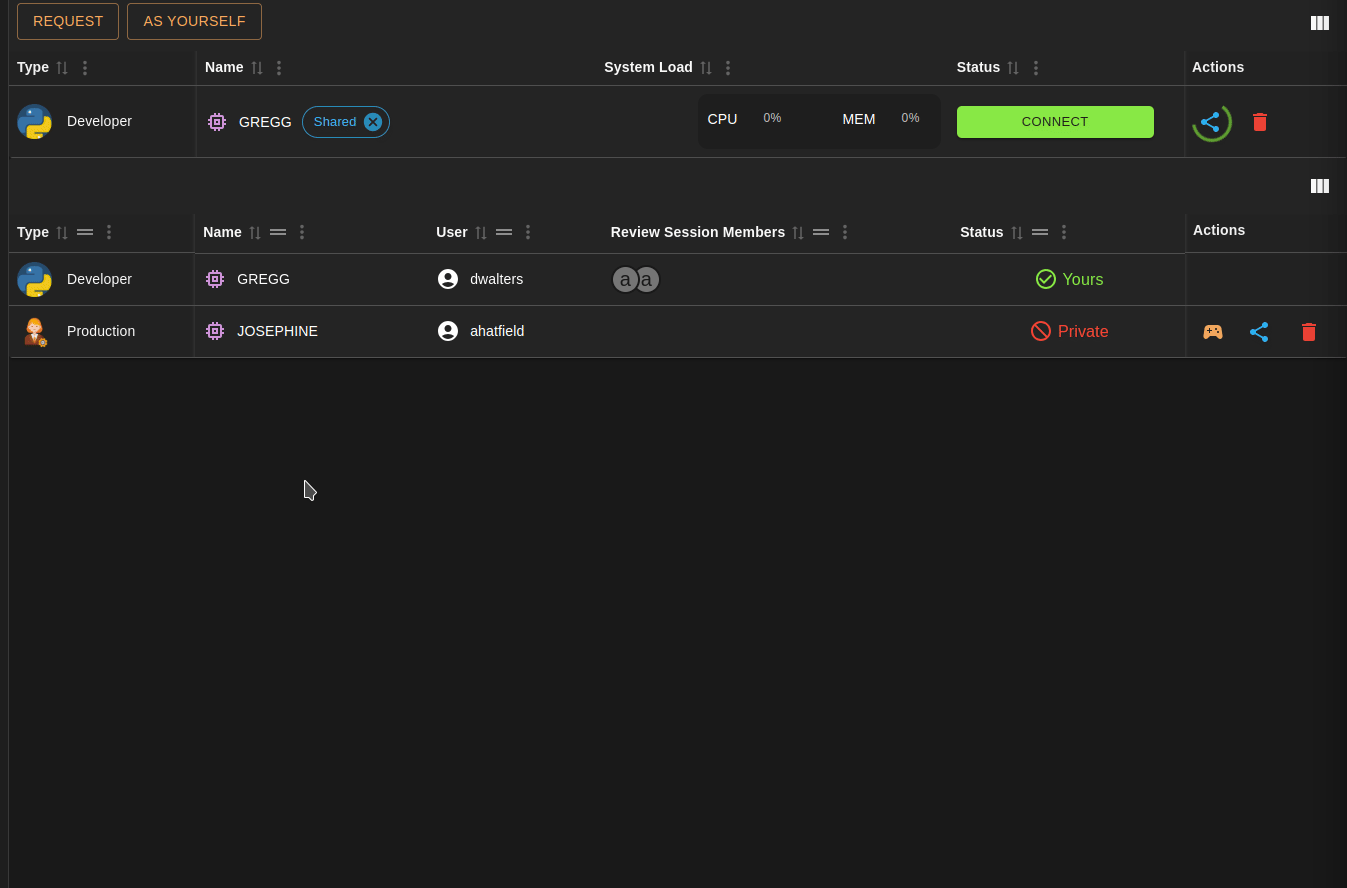
Task: Click the Yours status checkmark icon
Action: pyautogui.click(x=1046, y=279)
